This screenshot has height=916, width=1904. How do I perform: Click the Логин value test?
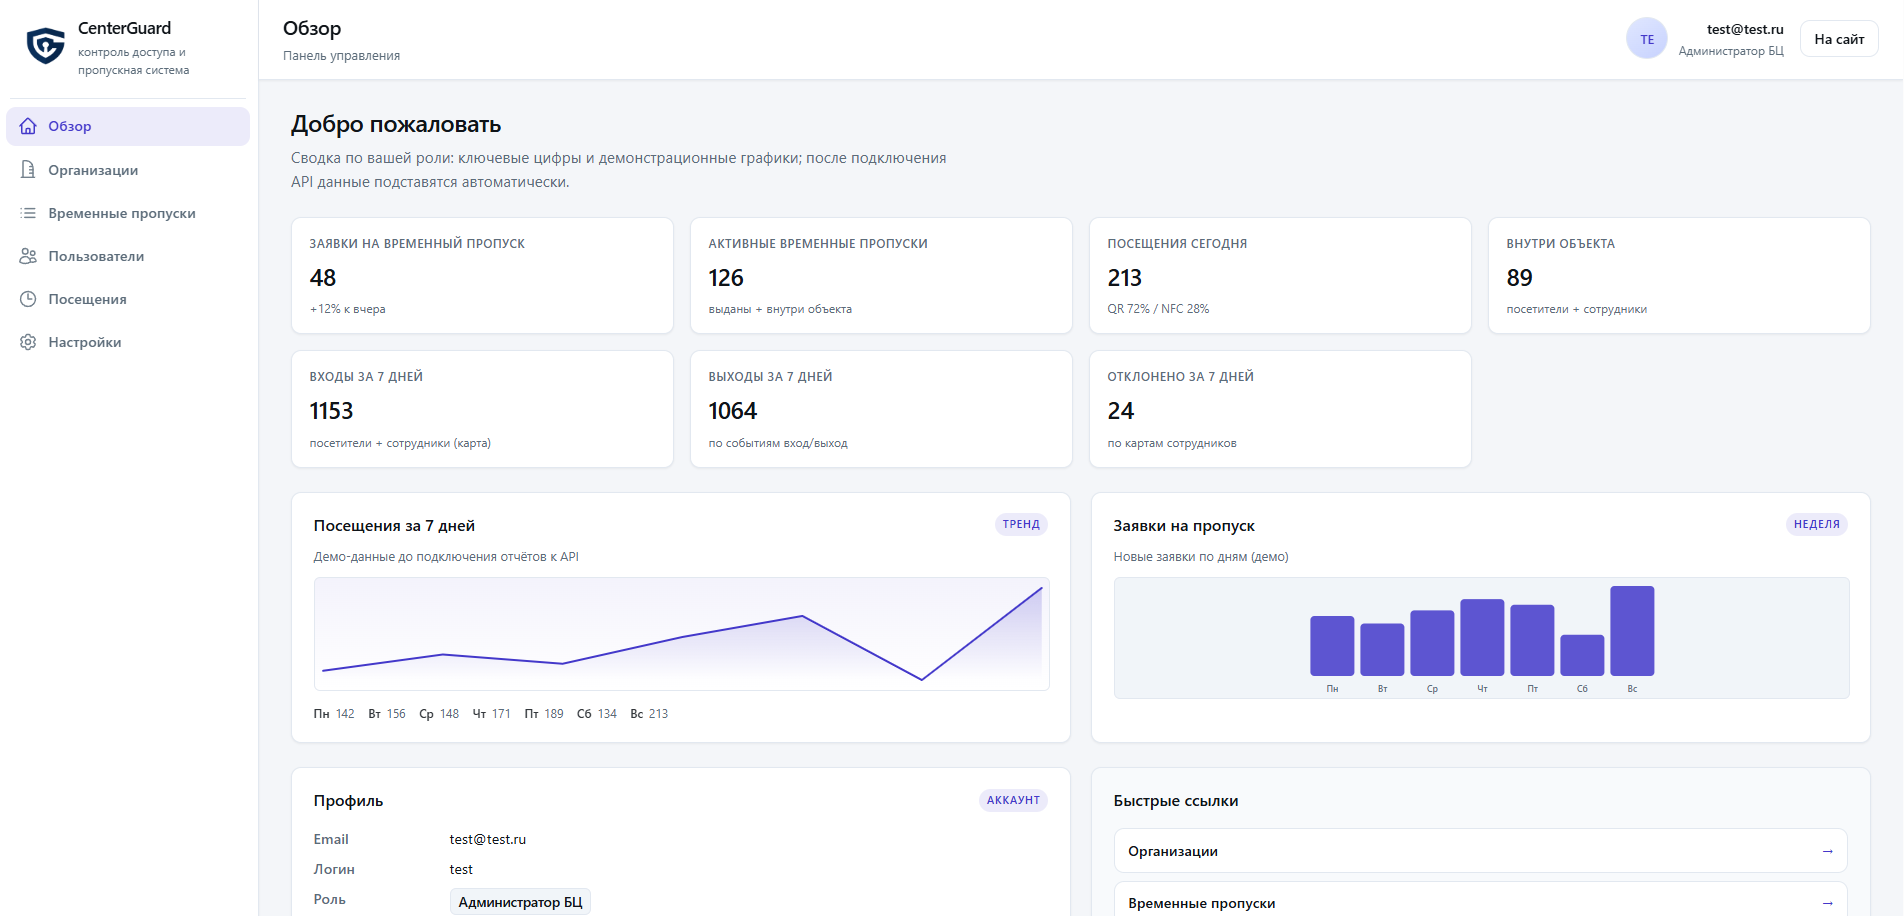point(461,870)
